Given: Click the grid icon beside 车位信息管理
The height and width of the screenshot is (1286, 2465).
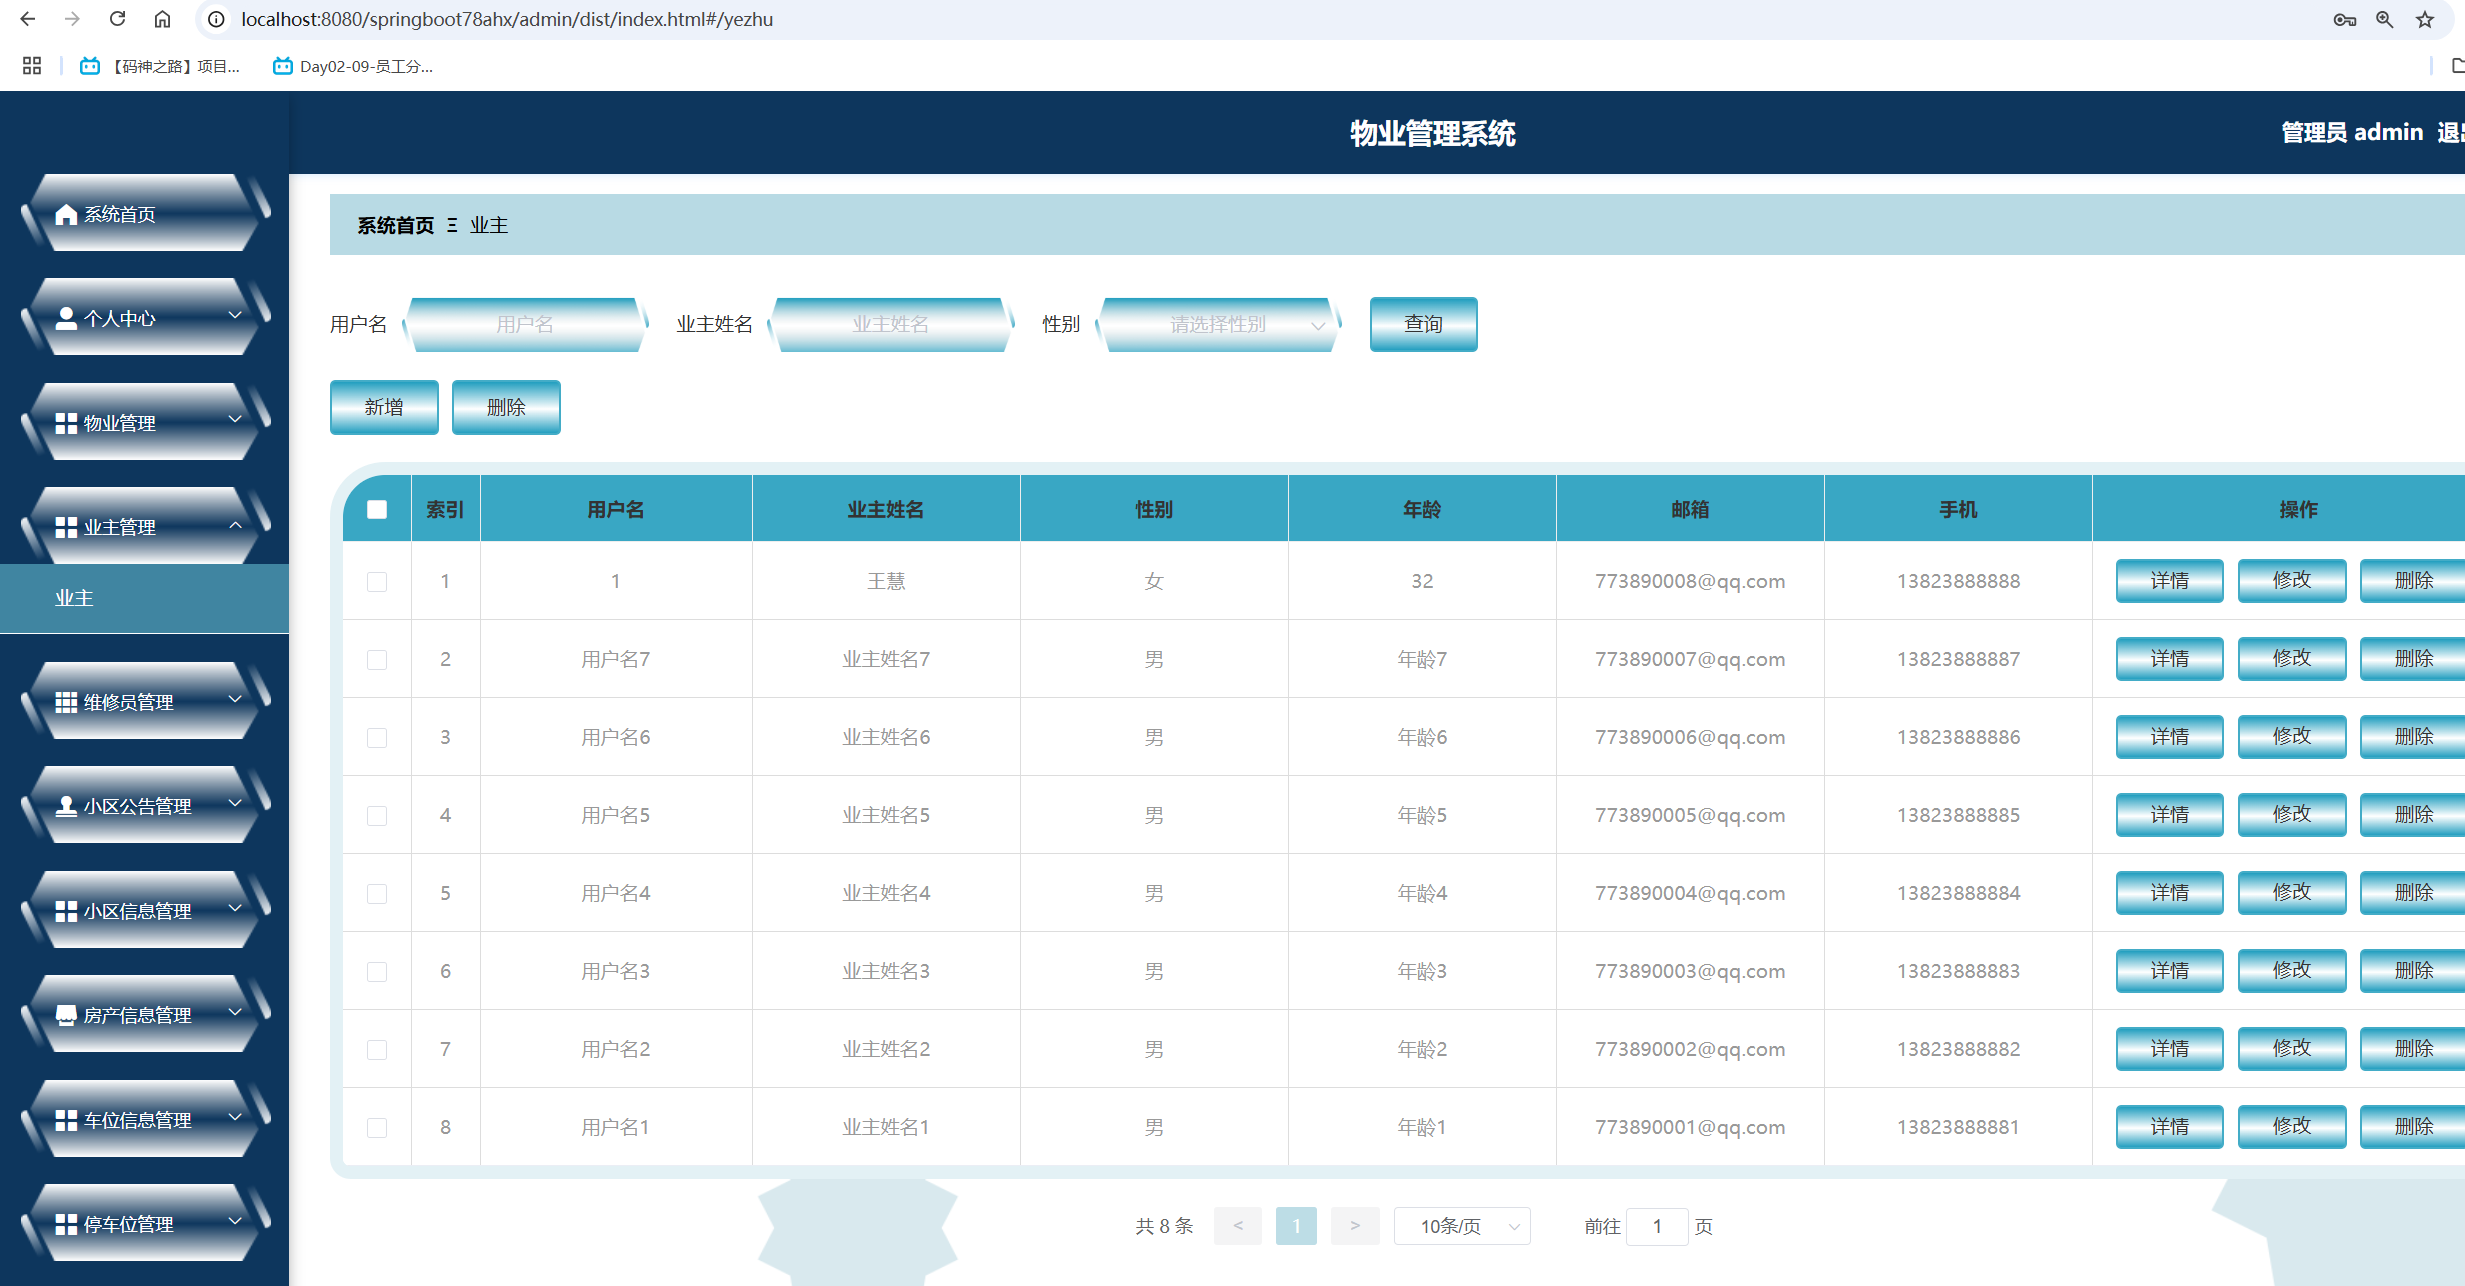Looking at the screenshot, I should (66, 1120).
